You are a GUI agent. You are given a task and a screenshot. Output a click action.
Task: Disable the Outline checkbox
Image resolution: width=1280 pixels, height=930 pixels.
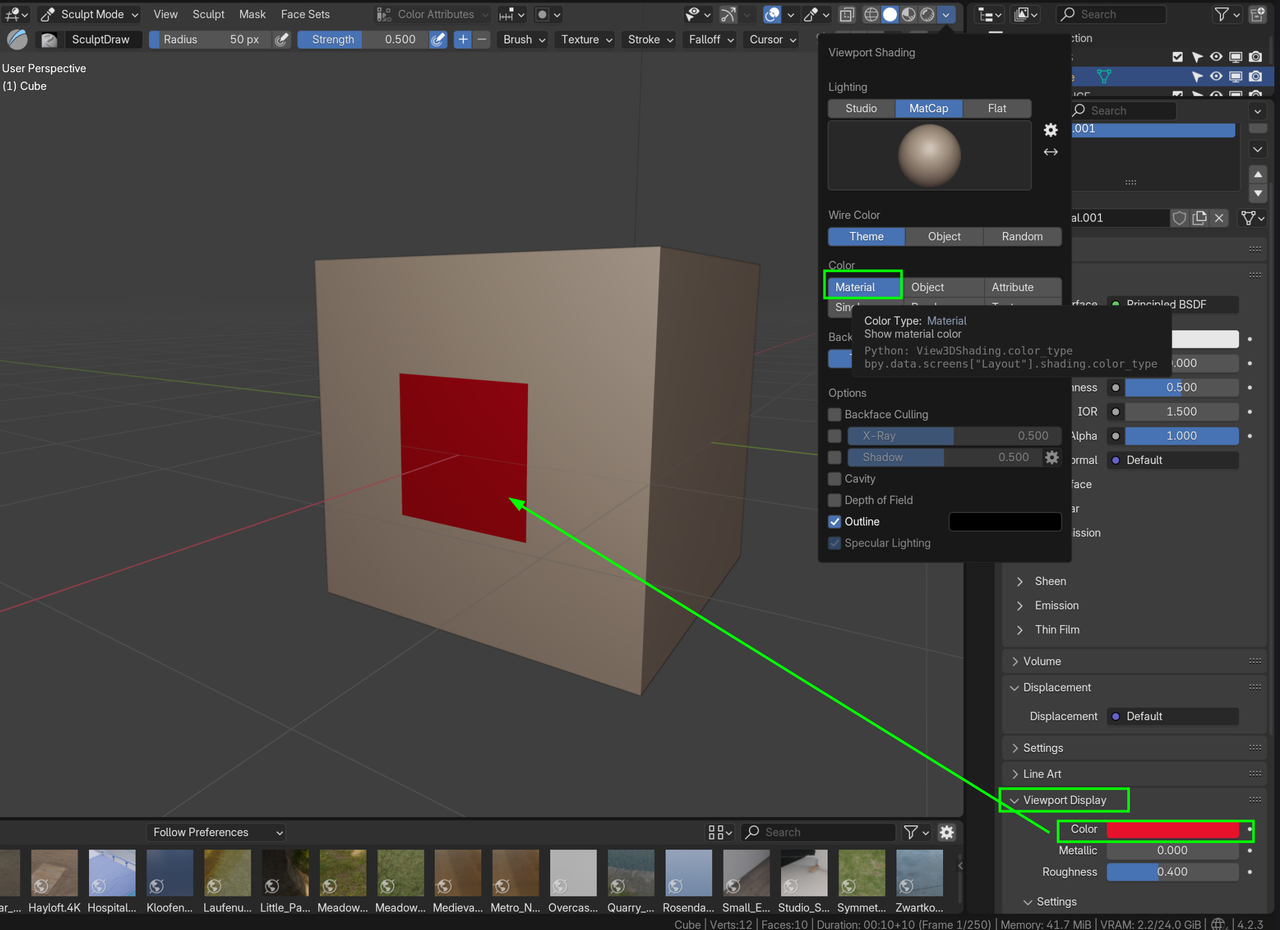click(835, 522)
